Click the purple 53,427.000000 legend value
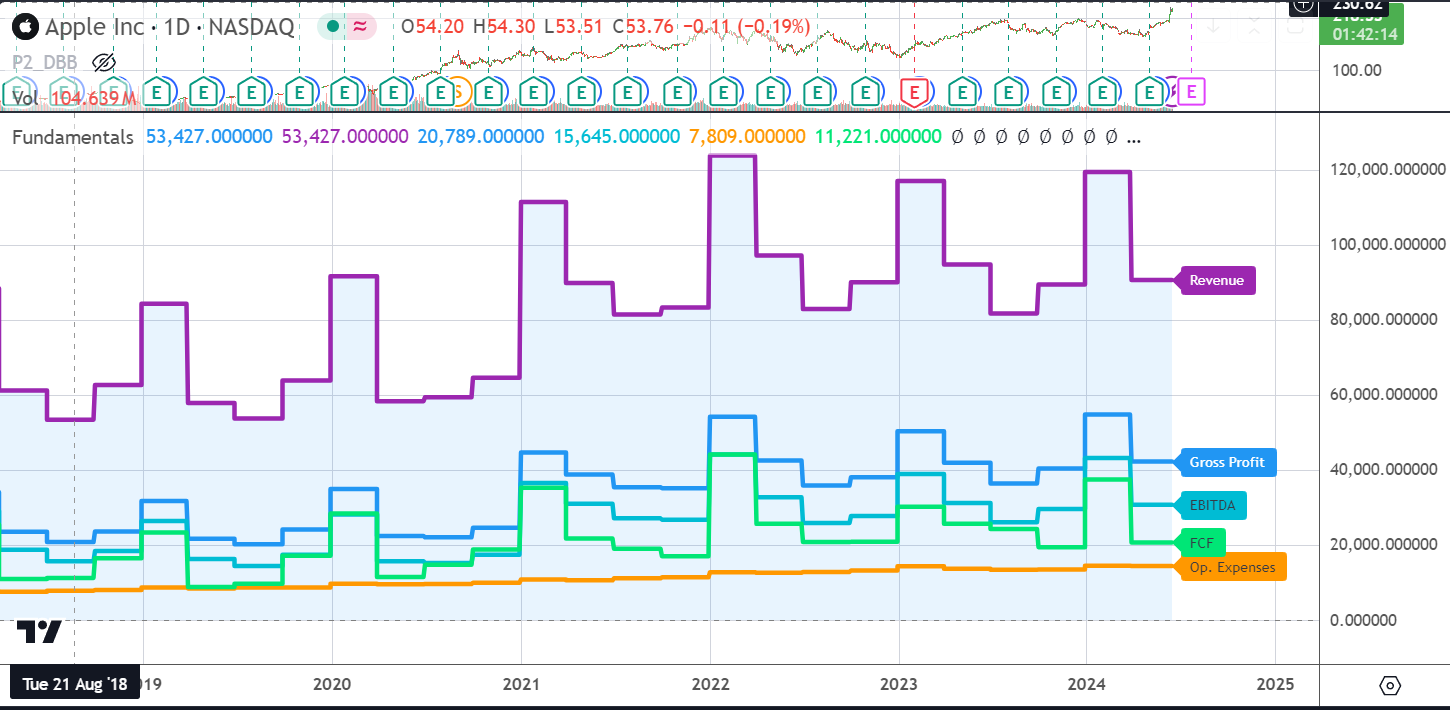The width and height of the screenshot is (1450, 710). (x=345, y=137)
